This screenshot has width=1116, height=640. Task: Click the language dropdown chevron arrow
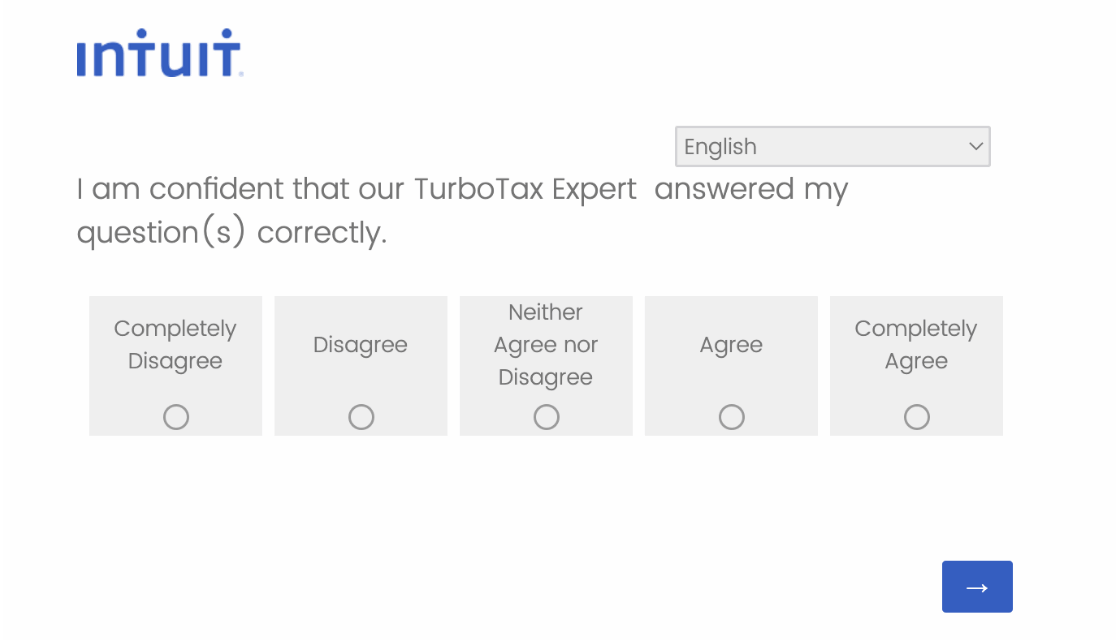coord(976,147)
